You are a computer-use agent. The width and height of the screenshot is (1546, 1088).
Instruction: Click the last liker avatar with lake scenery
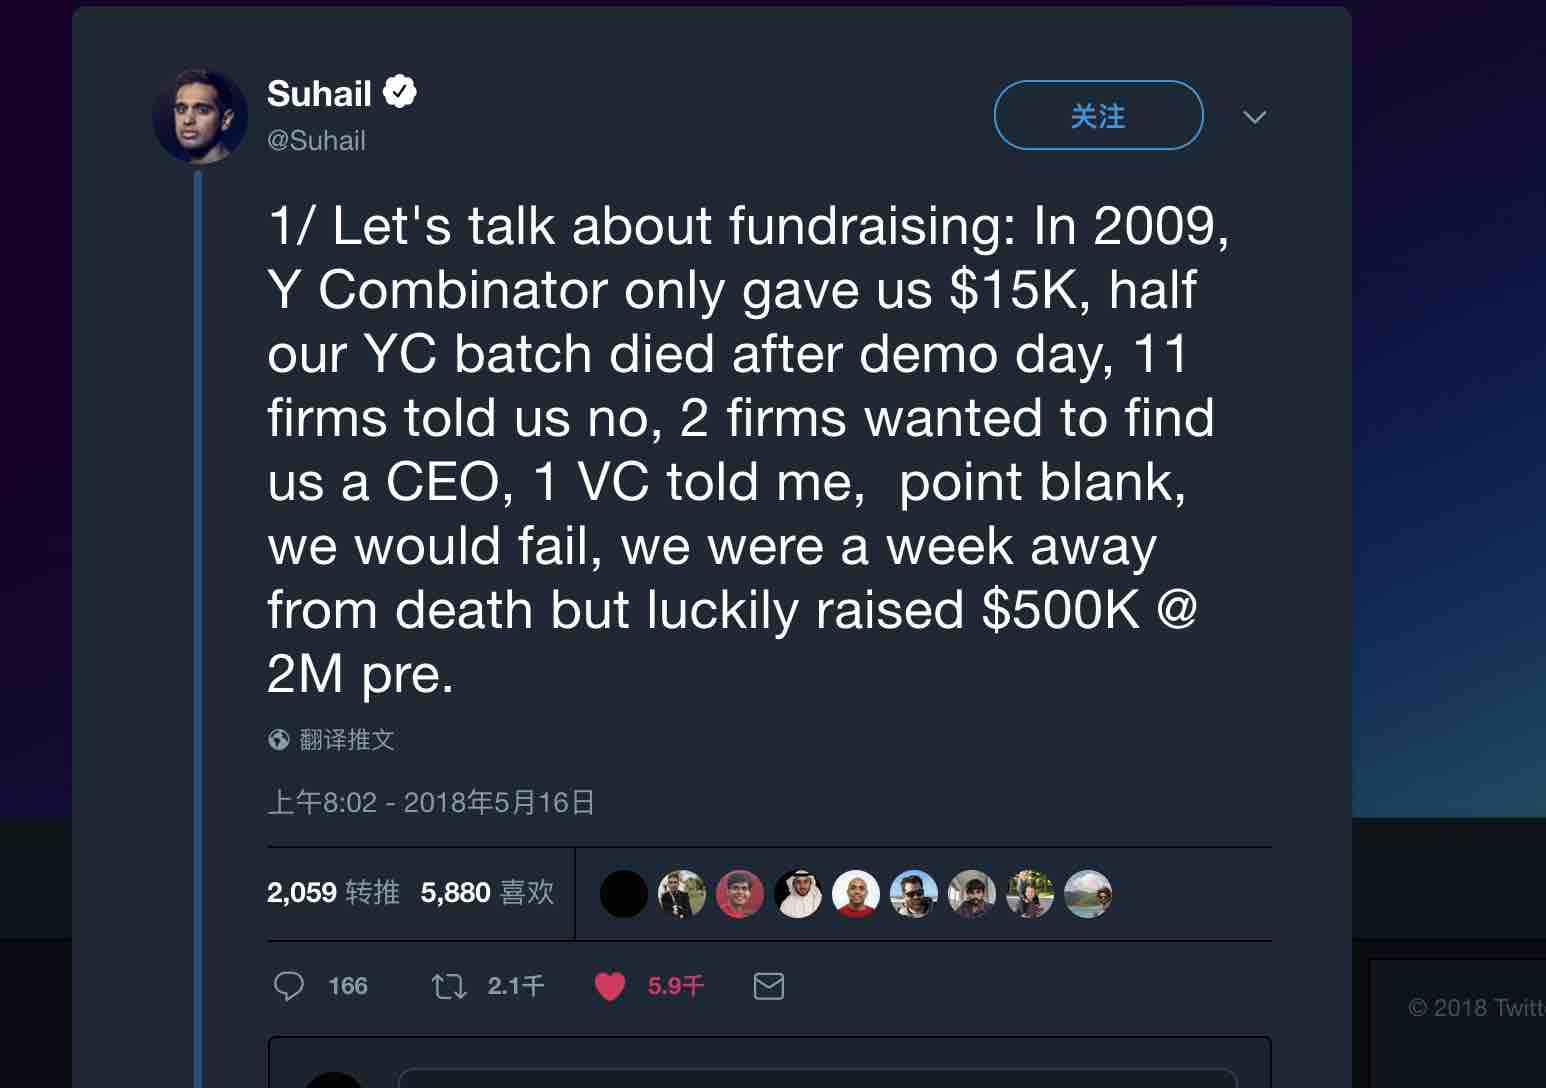click(1088, 894)
